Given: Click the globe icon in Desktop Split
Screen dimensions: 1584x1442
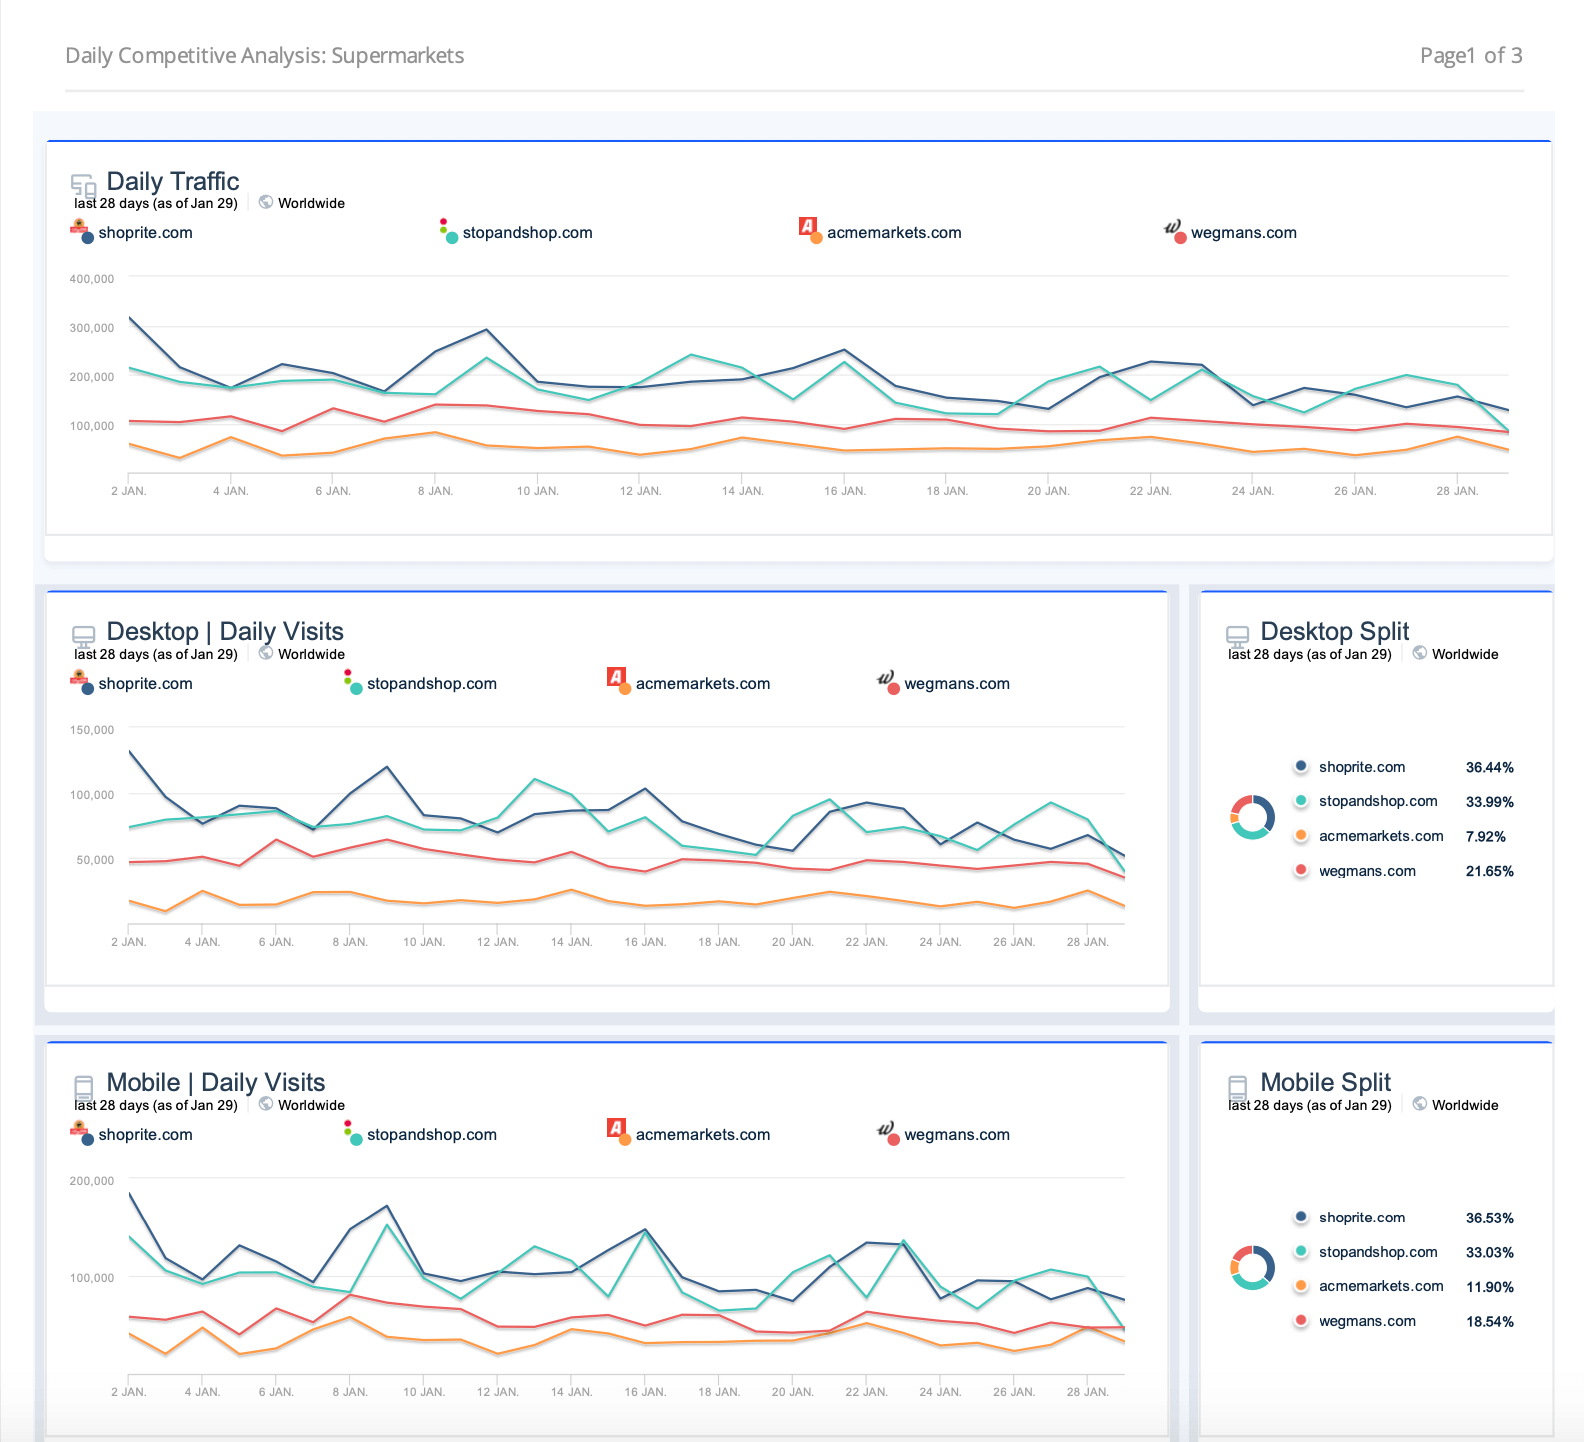Looking at the screenshot, I should [1420, 653].
